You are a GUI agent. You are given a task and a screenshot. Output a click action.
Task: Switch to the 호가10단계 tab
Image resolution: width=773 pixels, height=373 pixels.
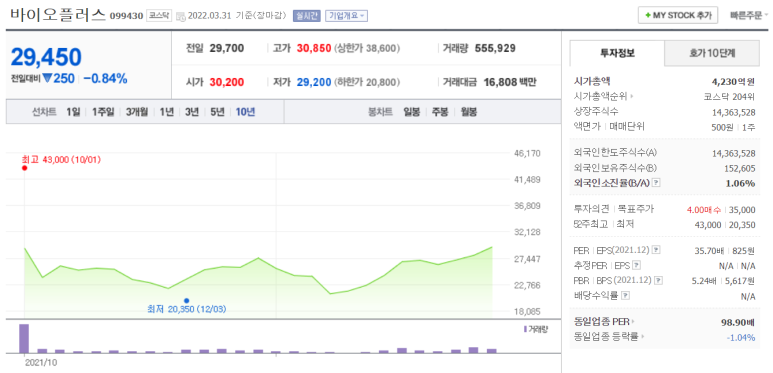click(712, 53)
